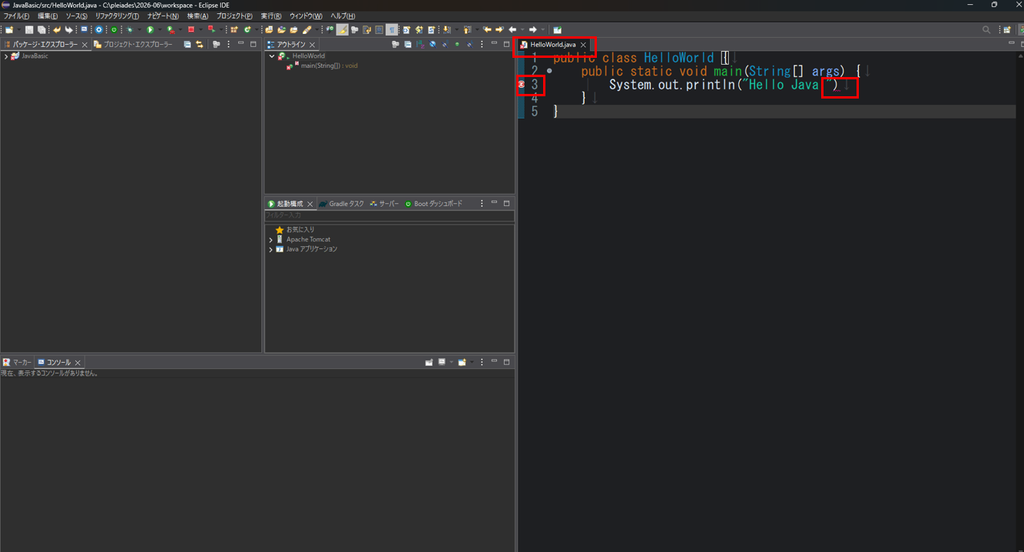Click the New file wizard toolbar icon
Screen dimensions: 1024x552
click(x=8, y=29)
